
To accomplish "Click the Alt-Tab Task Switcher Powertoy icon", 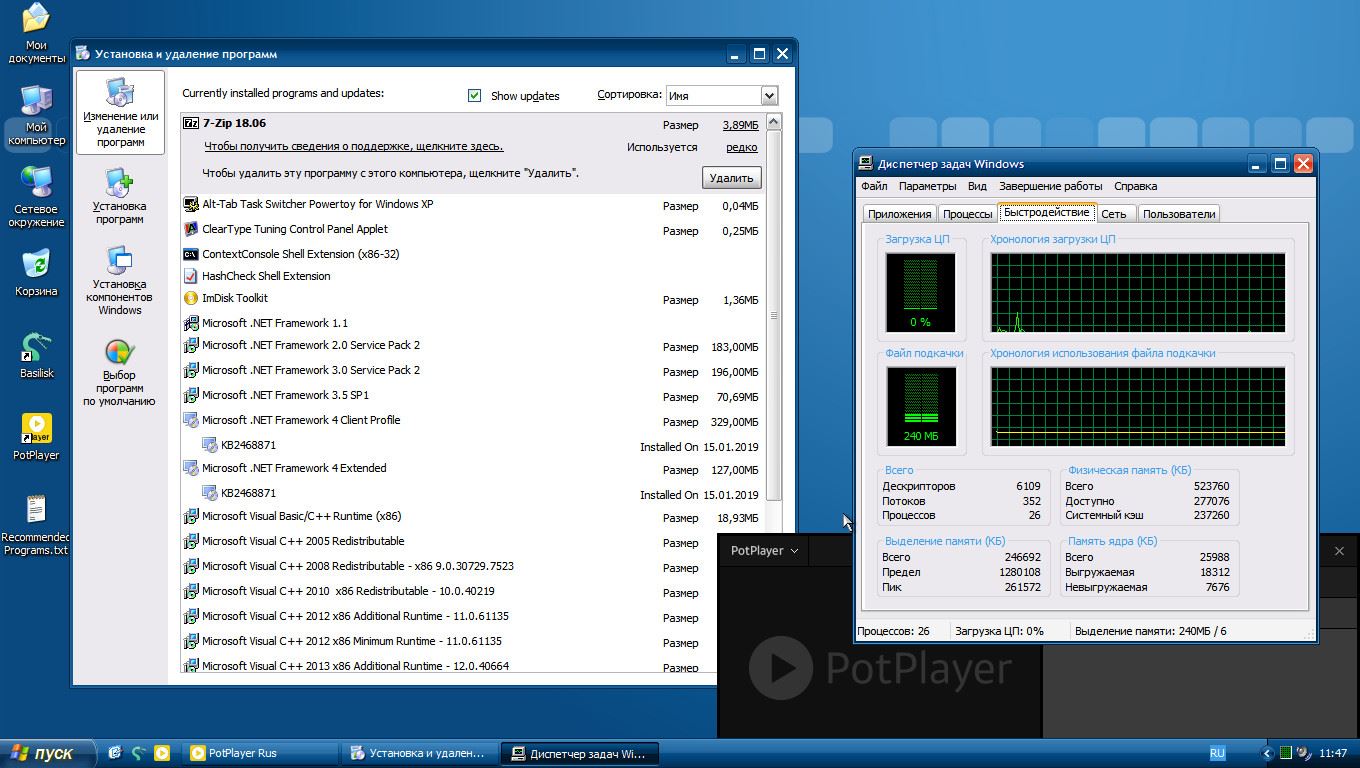I will point(192,205).
